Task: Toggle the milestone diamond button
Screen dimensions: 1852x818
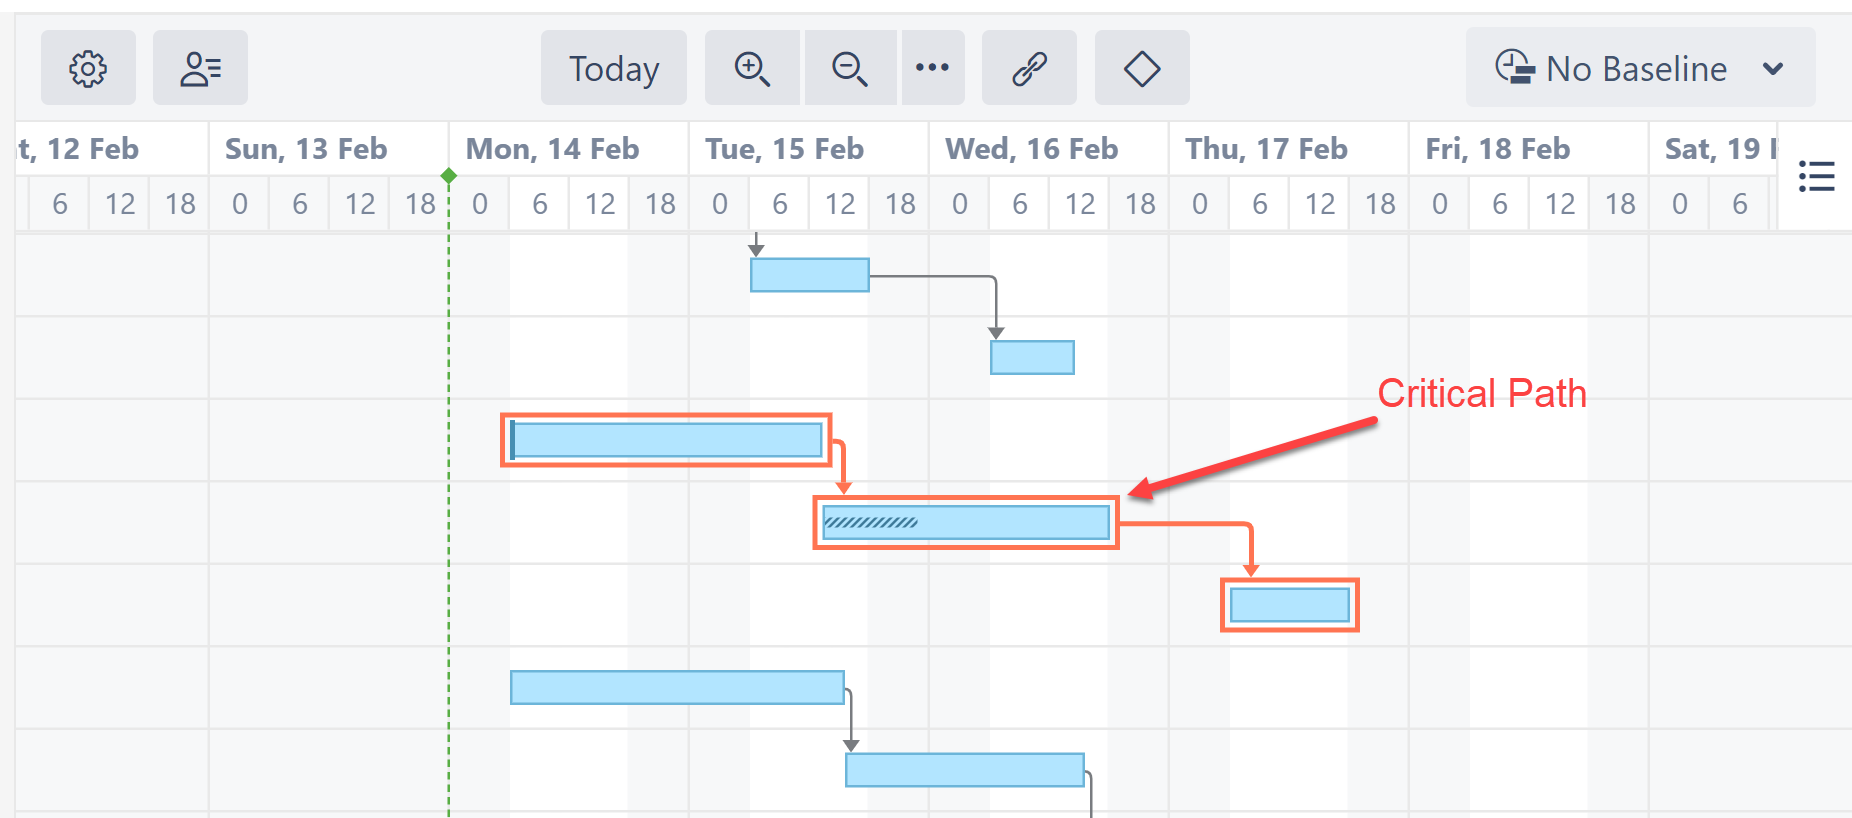Action: click(x=1142, y=68)
